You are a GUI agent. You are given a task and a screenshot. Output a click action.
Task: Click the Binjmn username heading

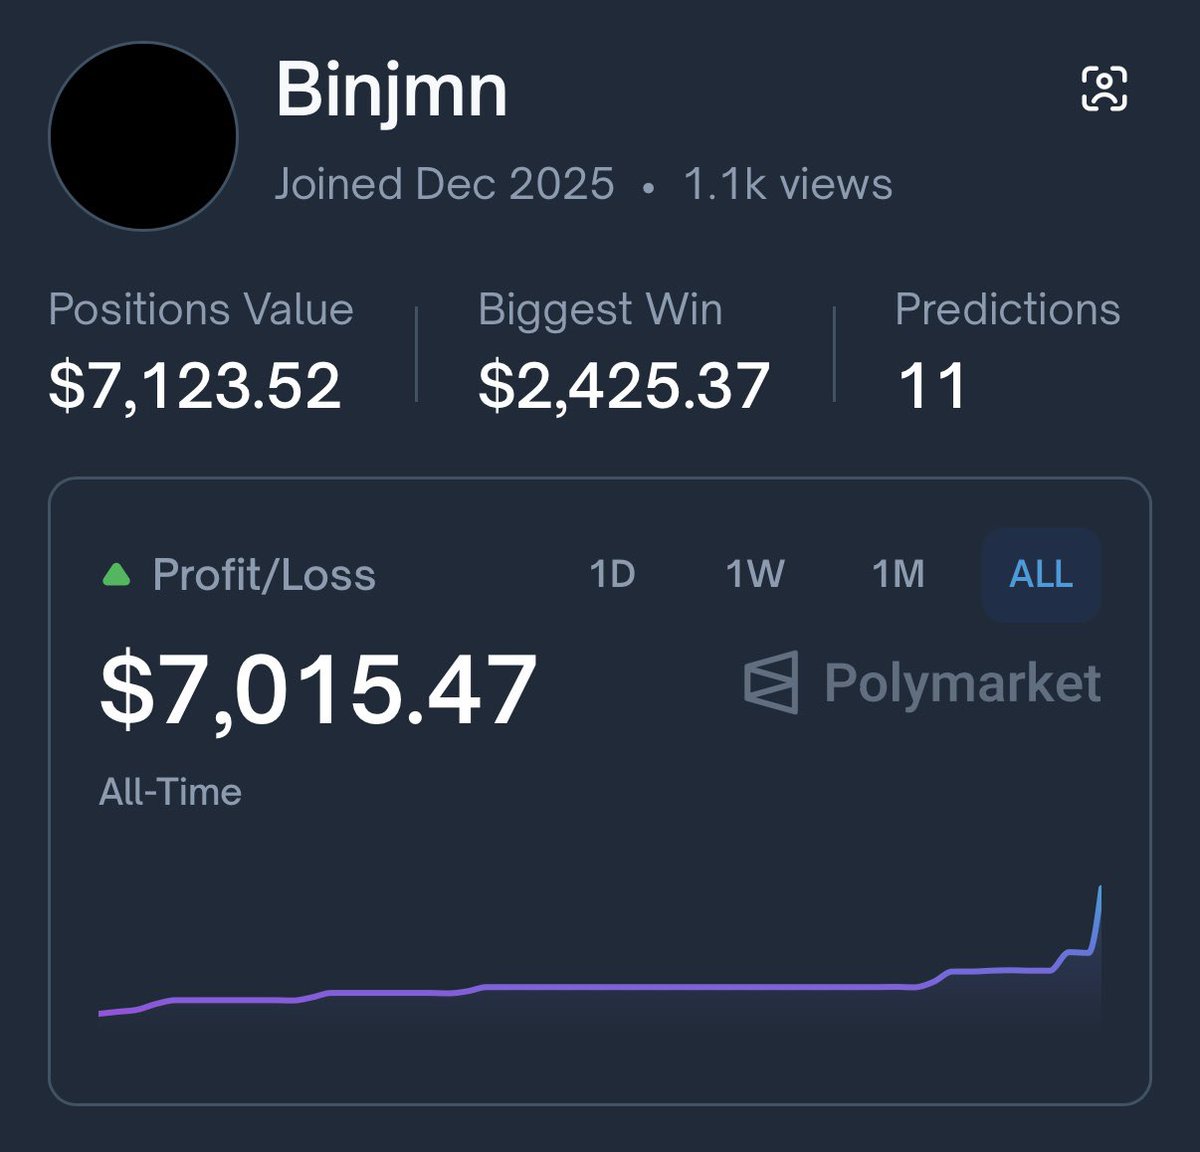coord(392,91)
